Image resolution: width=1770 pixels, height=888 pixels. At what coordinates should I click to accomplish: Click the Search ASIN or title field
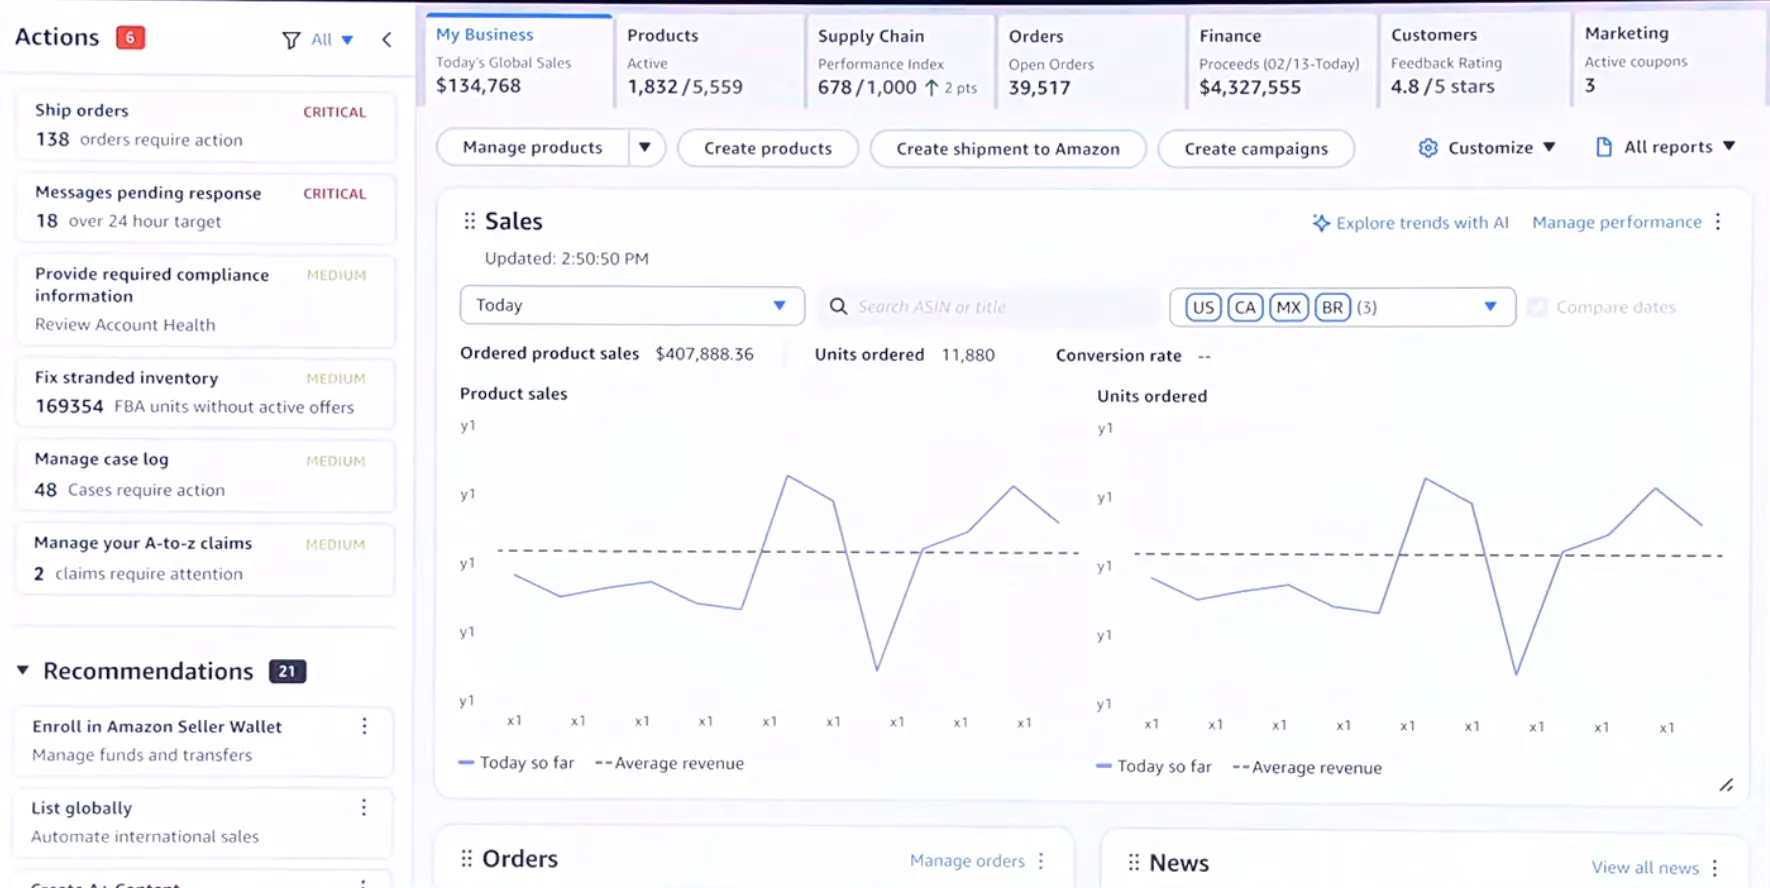(988, 306)
